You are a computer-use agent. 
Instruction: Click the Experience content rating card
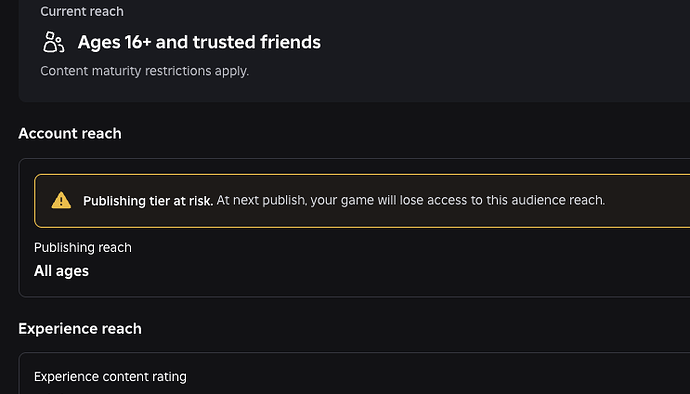354,373
